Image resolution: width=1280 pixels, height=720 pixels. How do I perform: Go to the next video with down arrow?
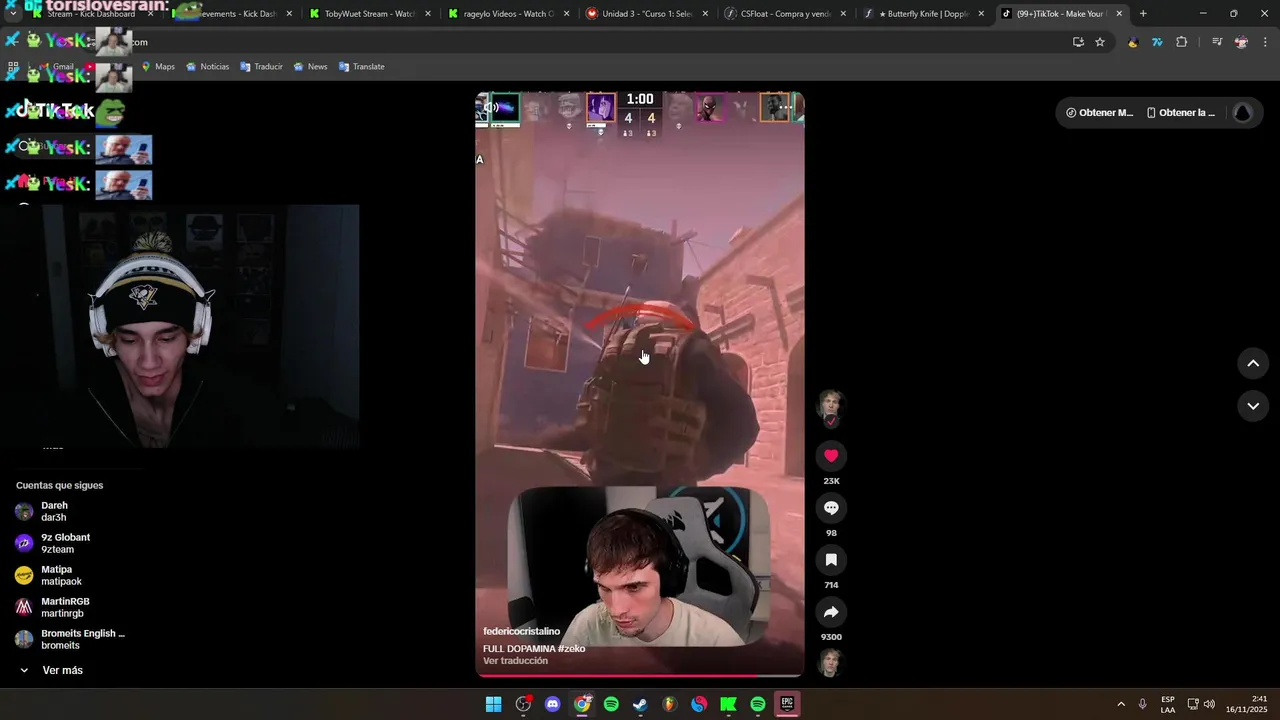(x=1253, y=406)
